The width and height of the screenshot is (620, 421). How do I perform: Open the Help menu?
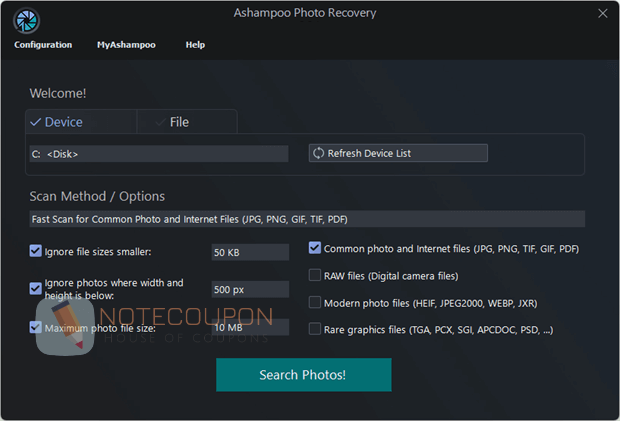point(195,45)
